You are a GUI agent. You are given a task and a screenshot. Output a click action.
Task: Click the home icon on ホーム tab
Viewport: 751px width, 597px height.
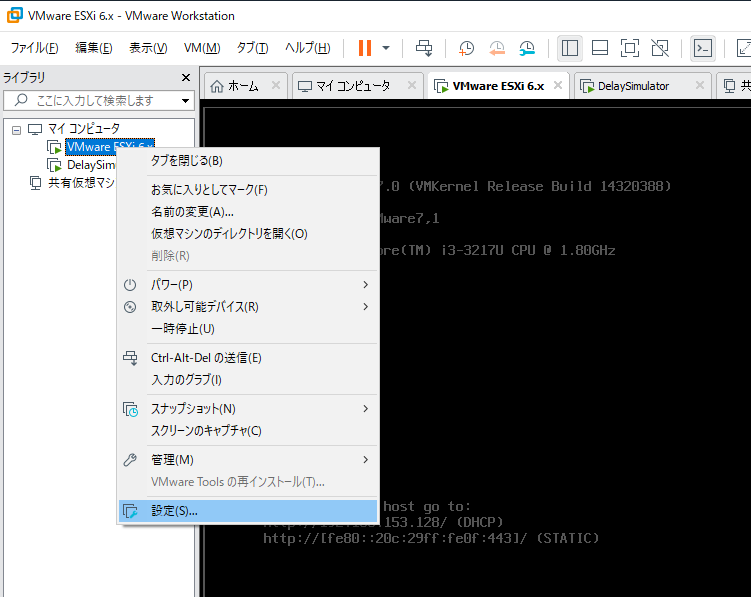point(217,86)
